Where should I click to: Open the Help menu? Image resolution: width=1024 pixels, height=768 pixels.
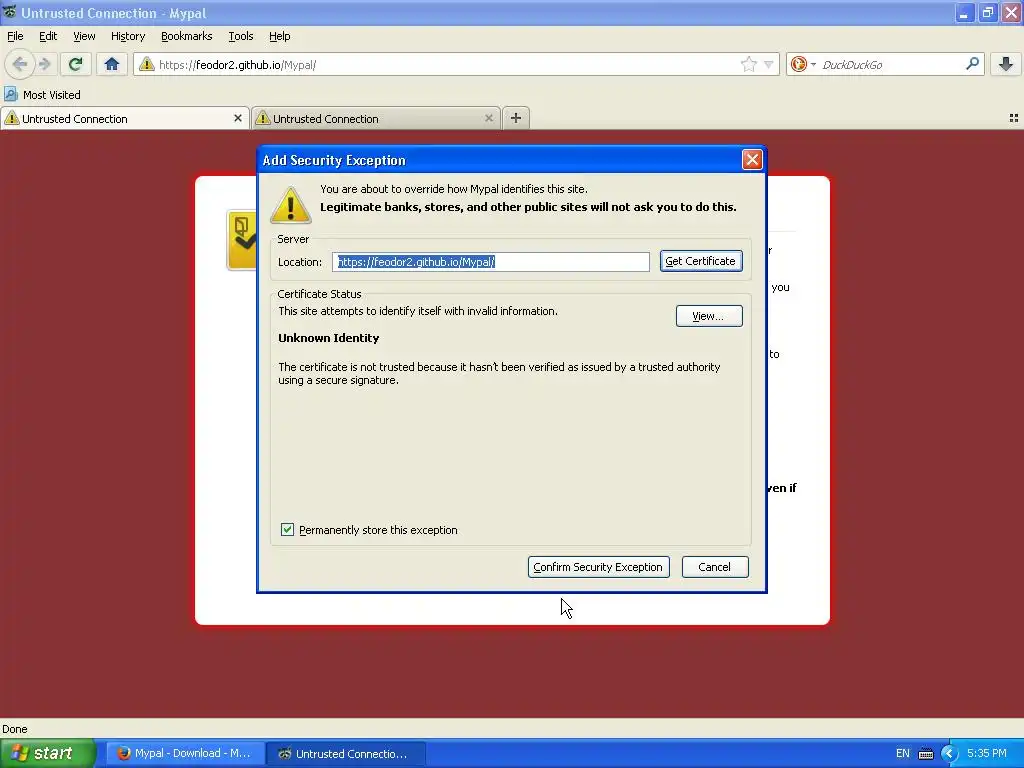280,36
